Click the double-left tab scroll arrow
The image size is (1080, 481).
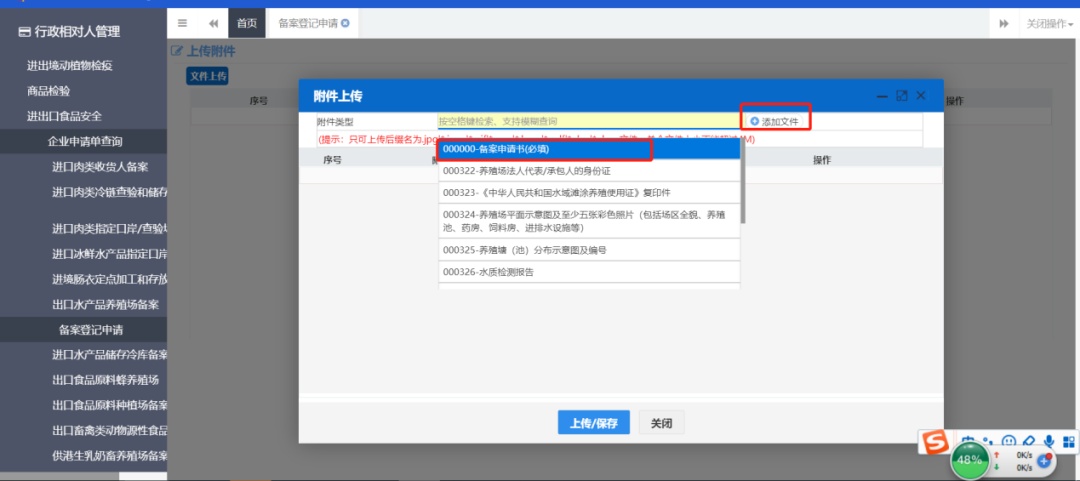214,23
